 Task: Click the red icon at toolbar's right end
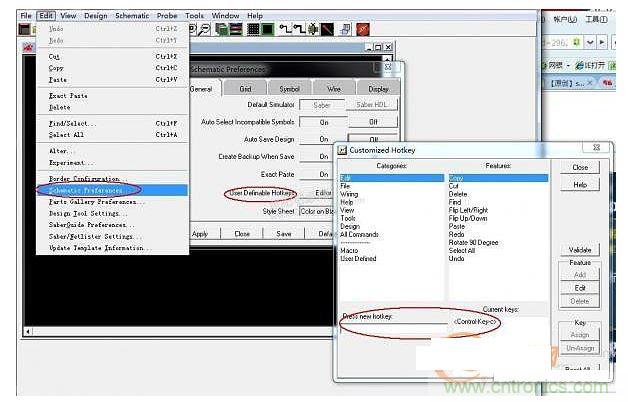[x=363, y=30]
